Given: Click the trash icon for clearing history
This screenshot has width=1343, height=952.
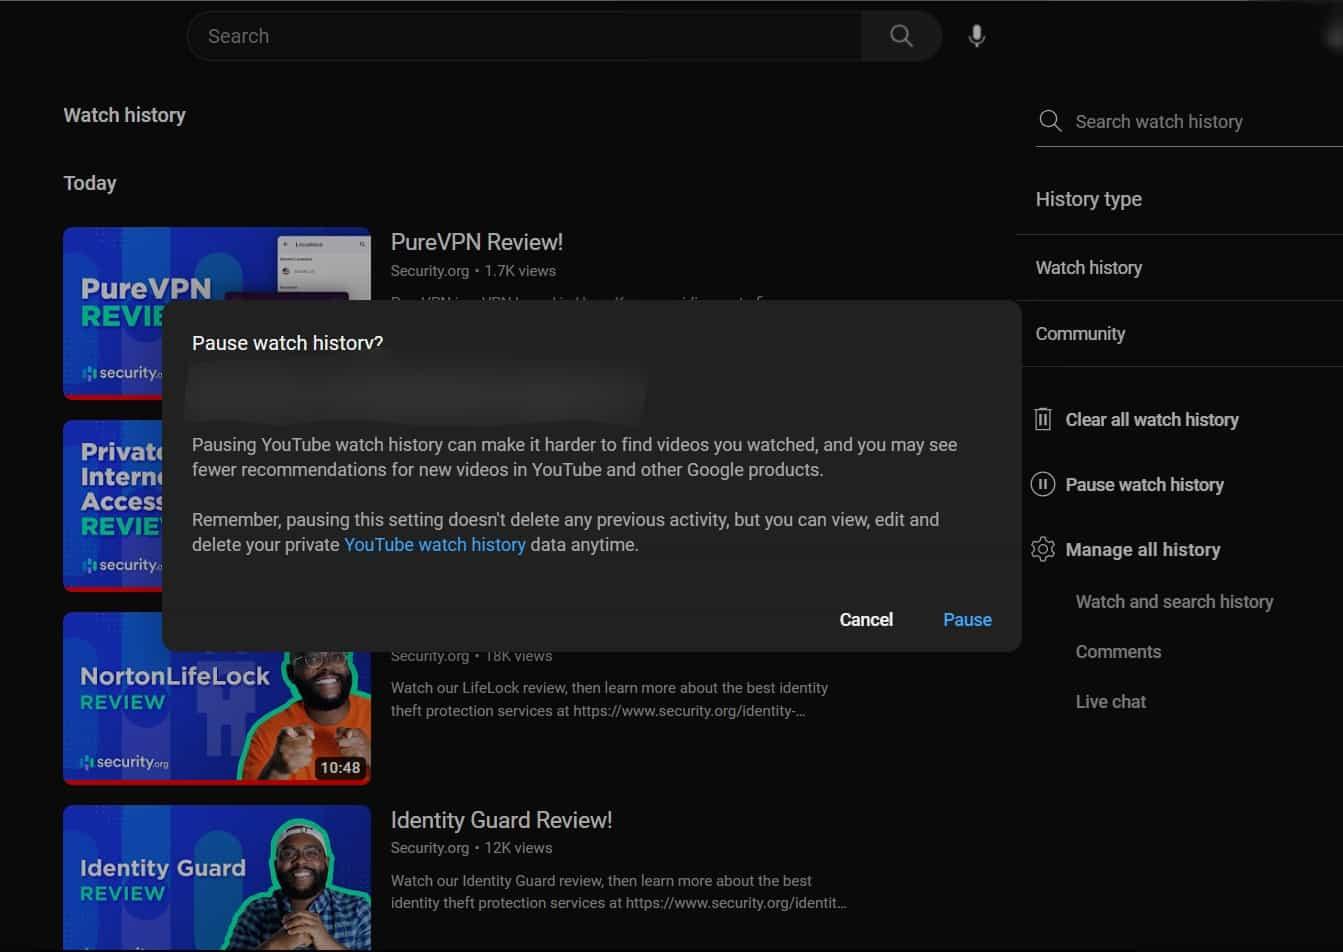Looking at the screenshot, I should pyautogui.click(x=1042, y=419).
